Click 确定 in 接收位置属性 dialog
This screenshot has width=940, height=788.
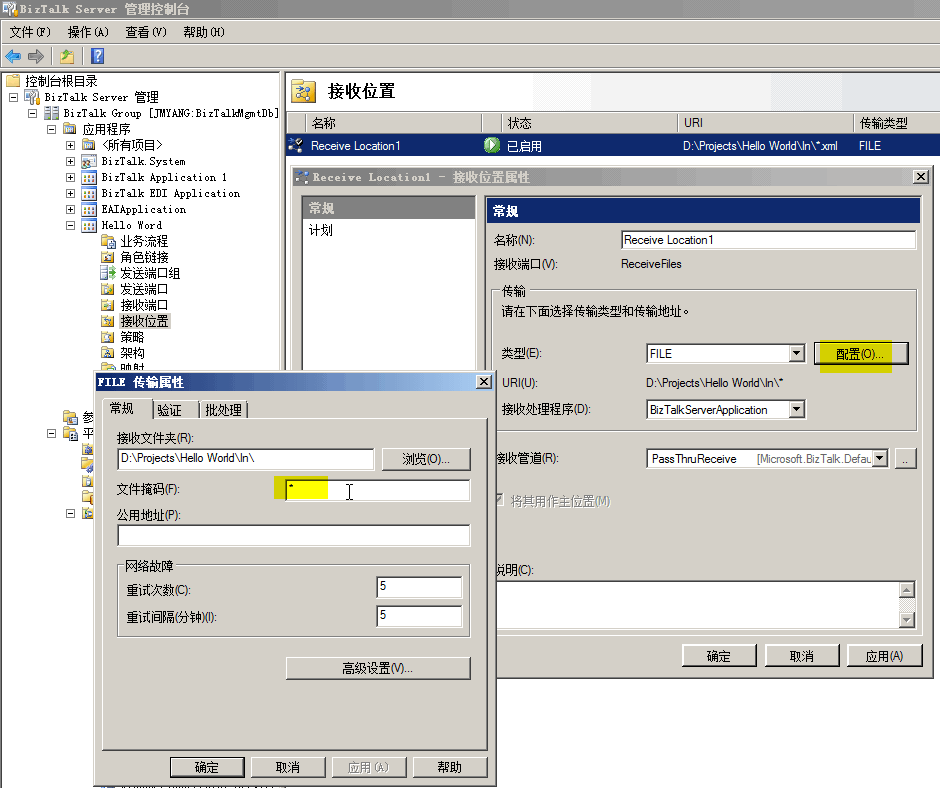(719, 656)
